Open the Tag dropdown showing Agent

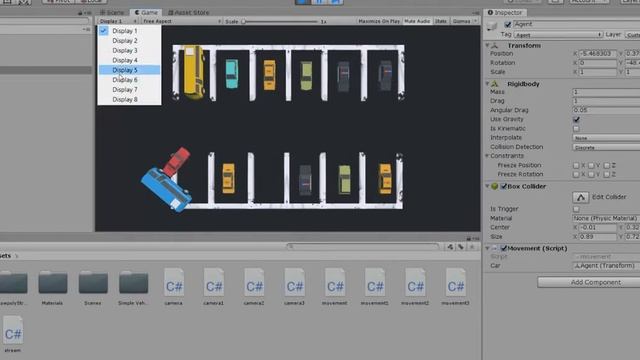558,35
